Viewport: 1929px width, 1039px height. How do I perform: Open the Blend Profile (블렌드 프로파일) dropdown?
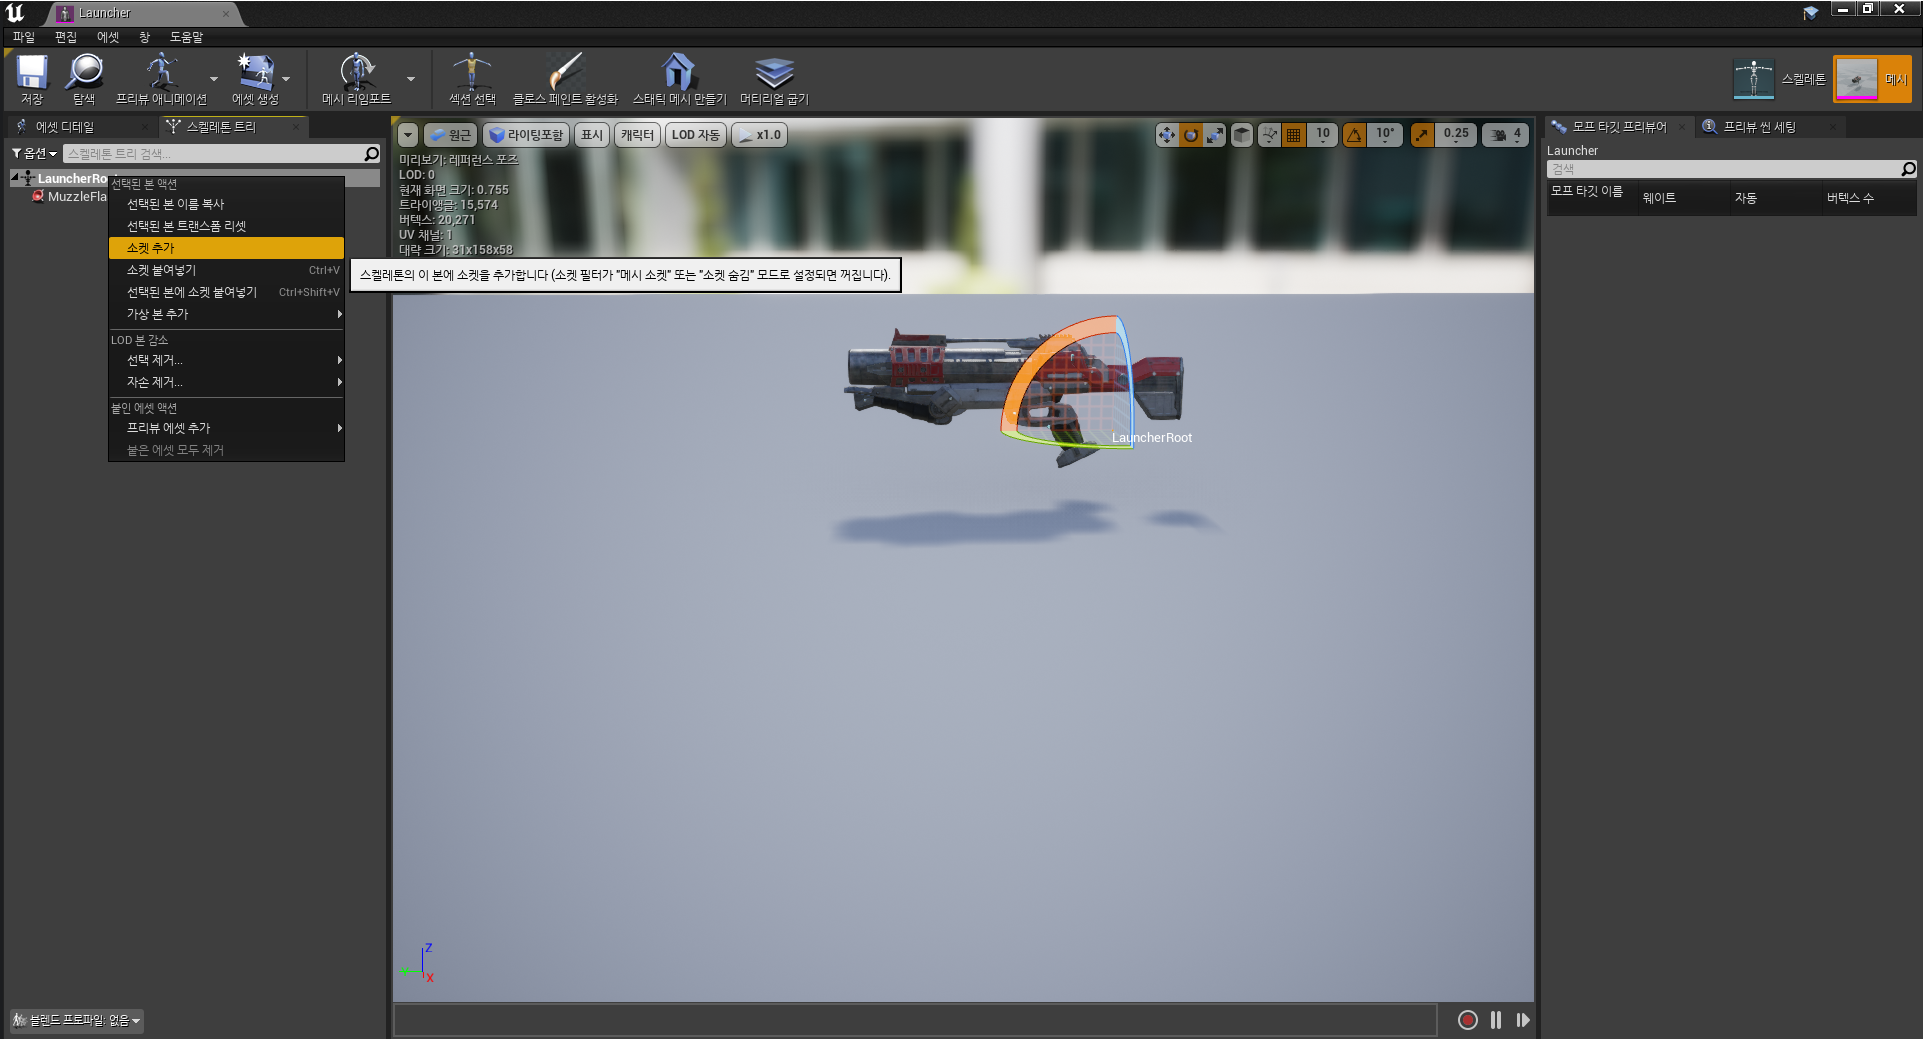[76, 1020]
